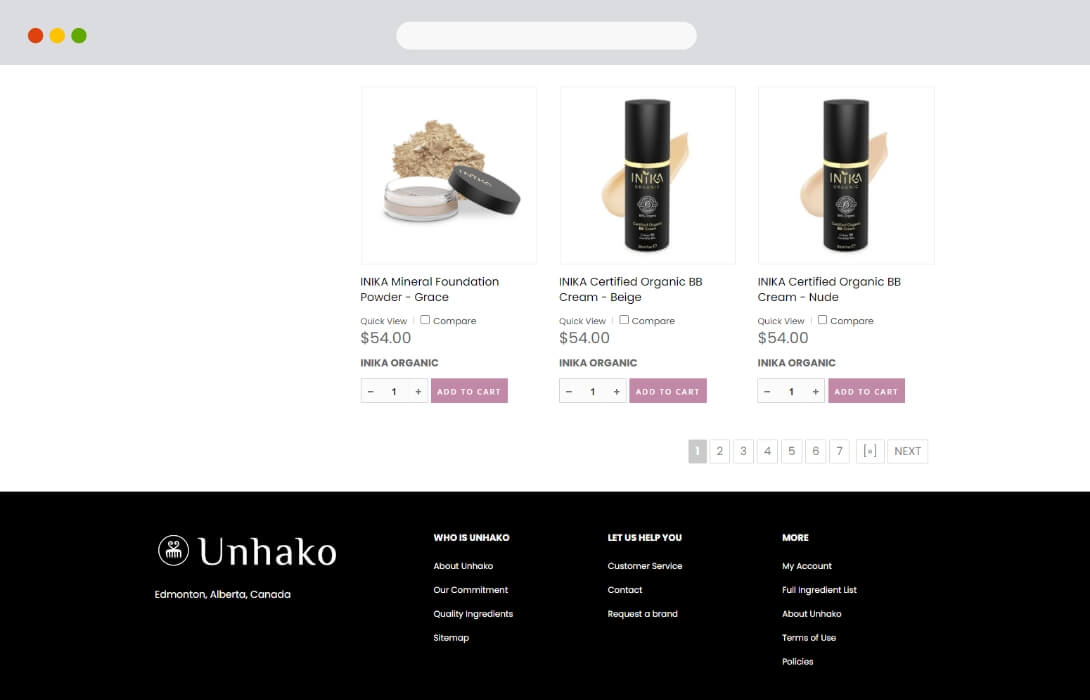Add BB Cream Beige to cart

click(667, 391)
